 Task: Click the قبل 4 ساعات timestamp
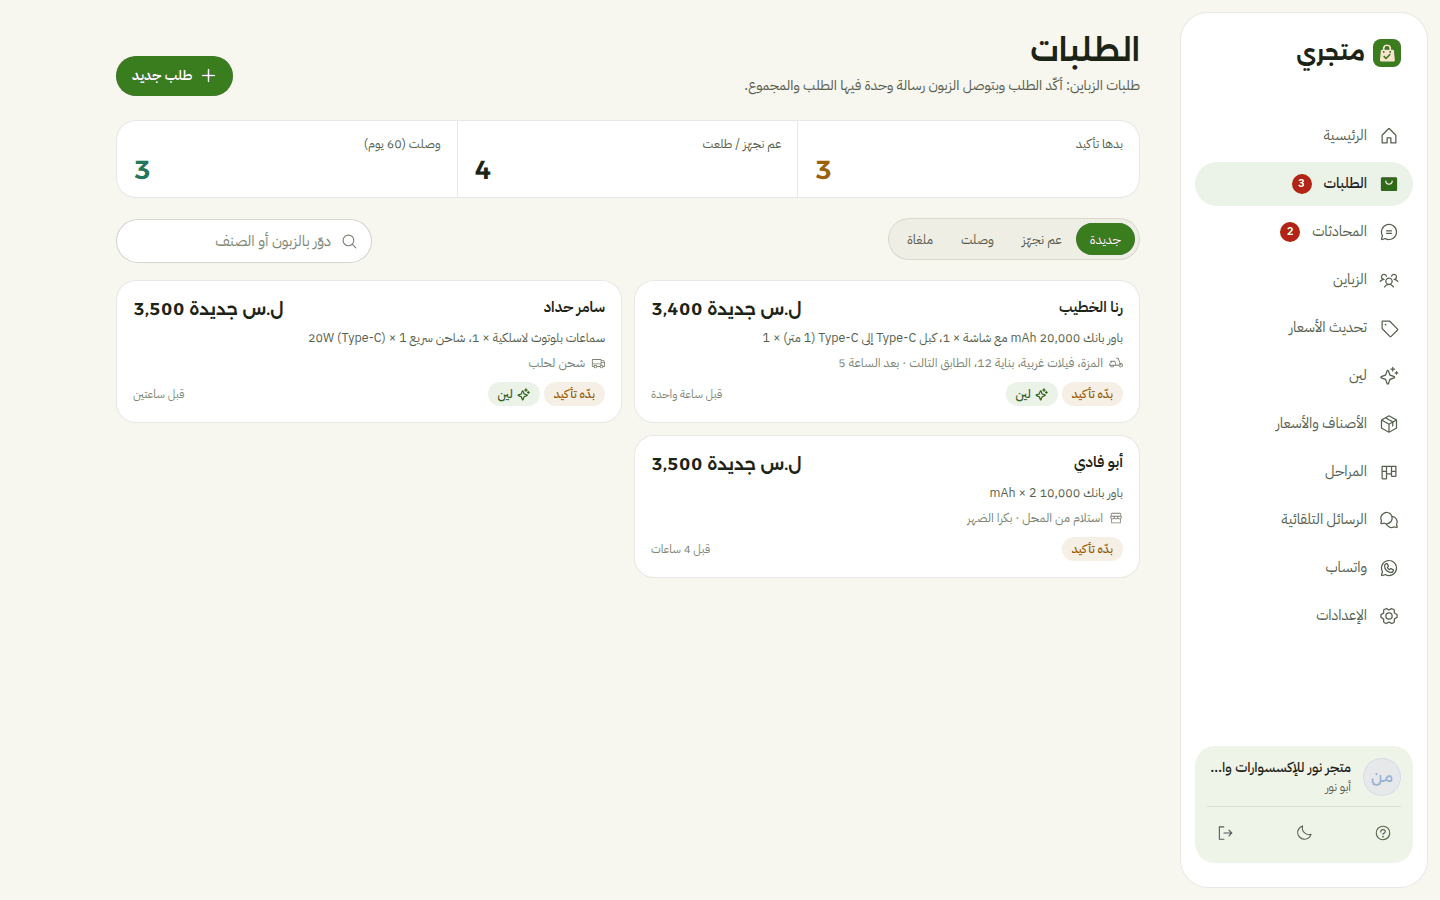(x=681, y=550)
